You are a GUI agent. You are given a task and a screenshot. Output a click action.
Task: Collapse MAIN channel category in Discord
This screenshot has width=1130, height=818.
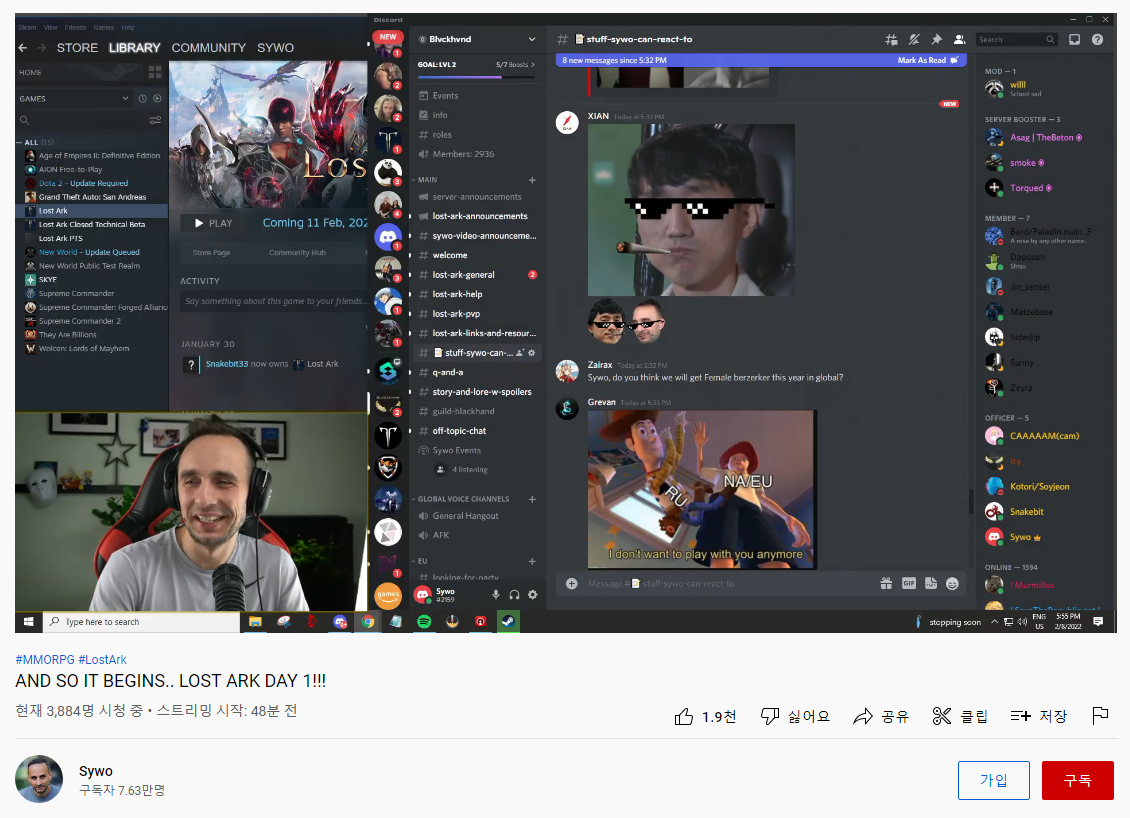(x=427, y=180)
